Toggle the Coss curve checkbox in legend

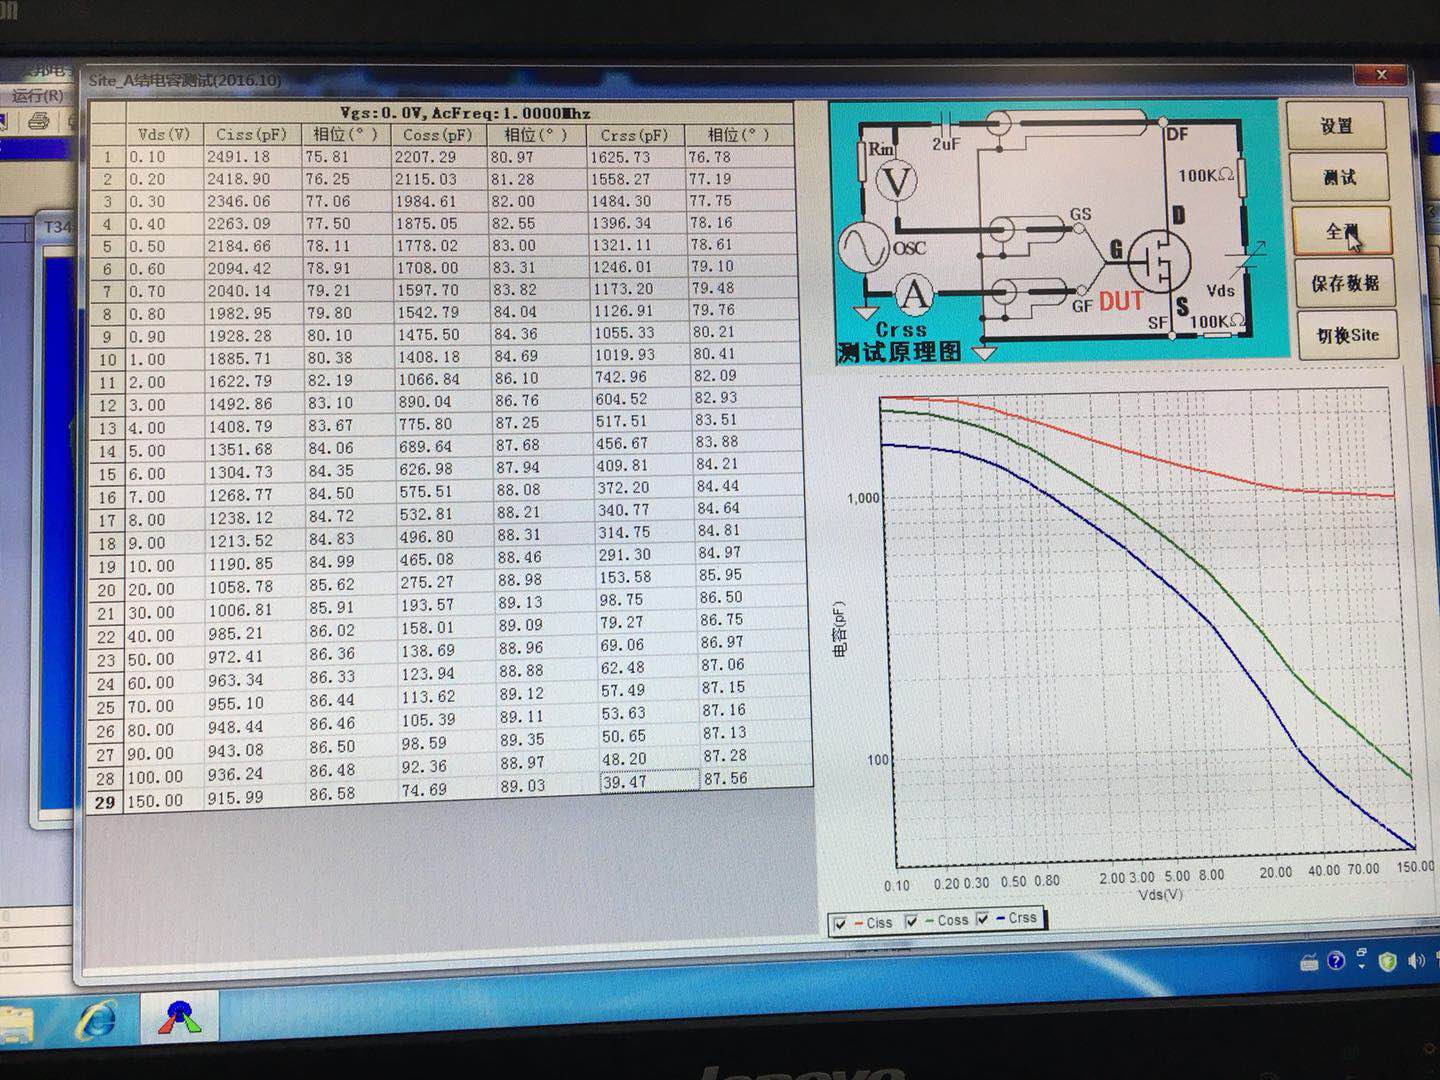click(x=911, y=921)
